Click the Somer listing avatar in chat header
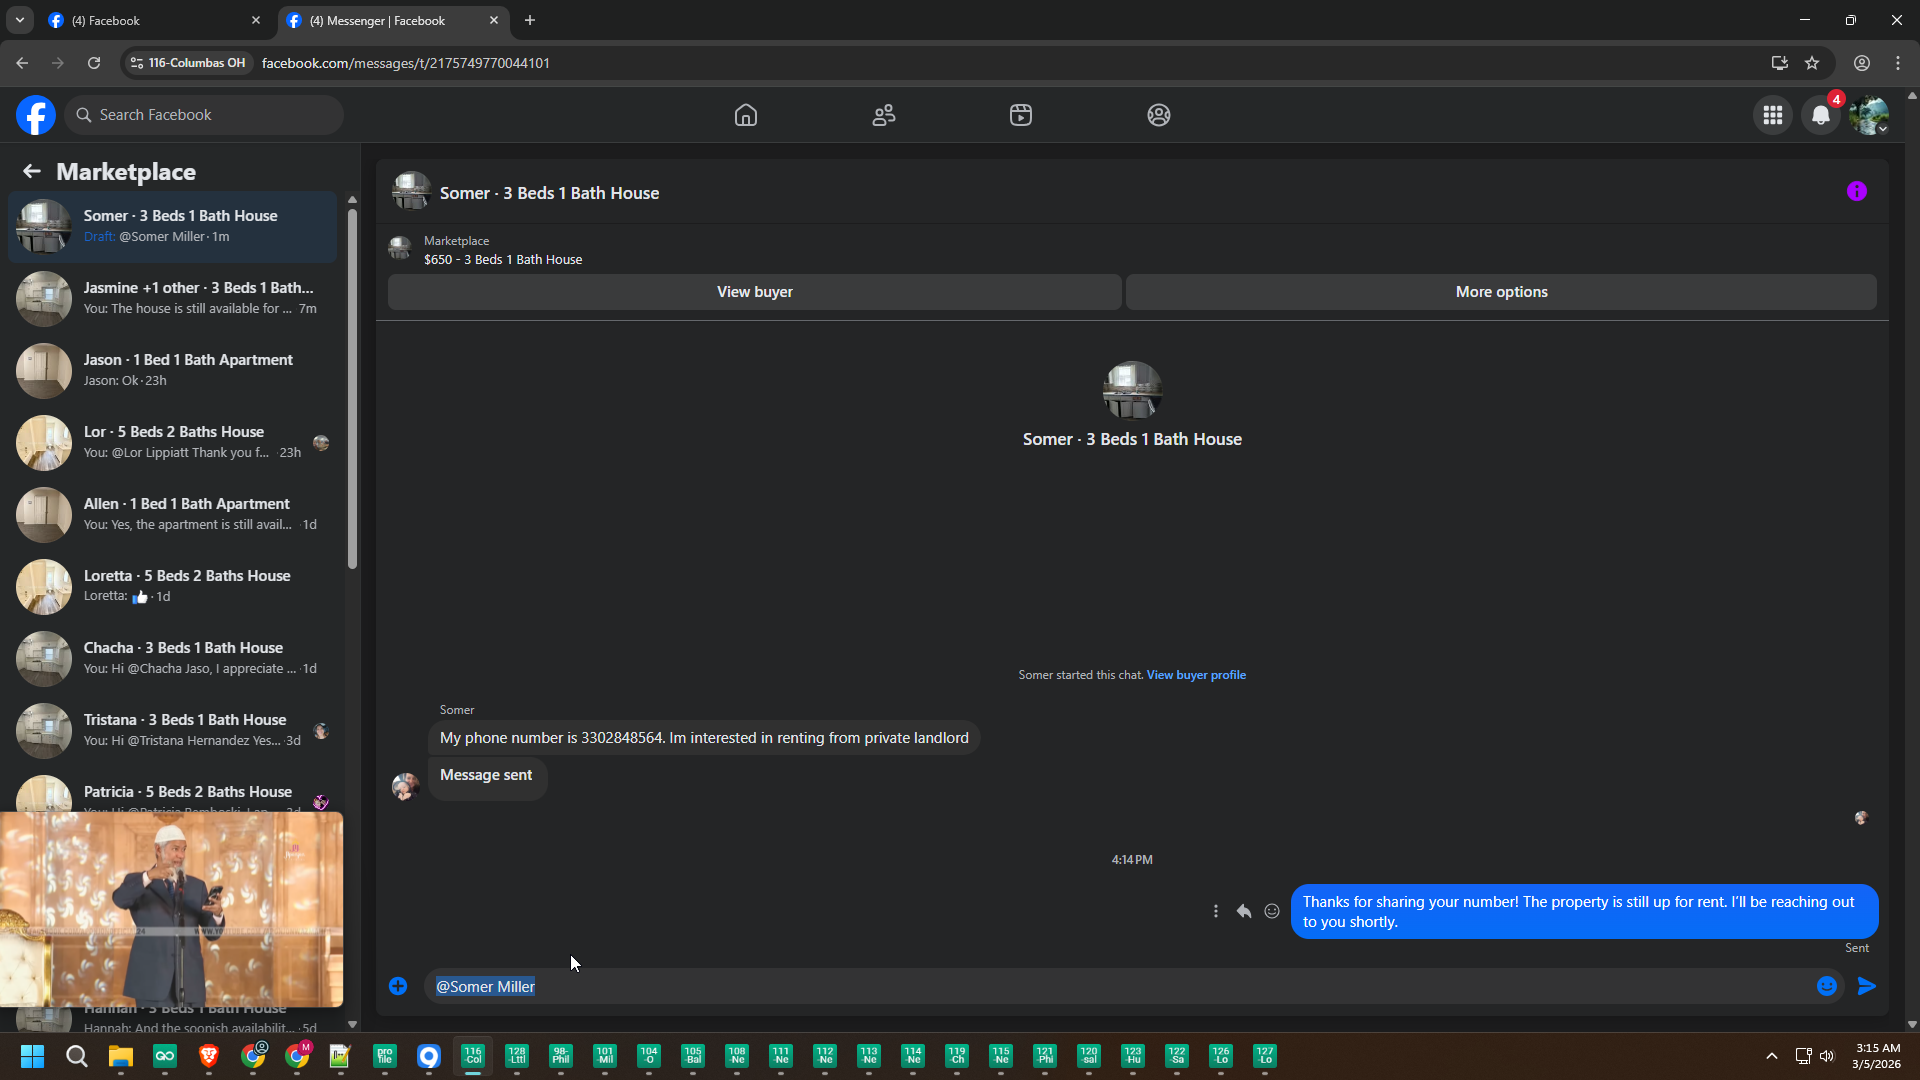The image size is (1920, 1080). (x=411, y=192)
